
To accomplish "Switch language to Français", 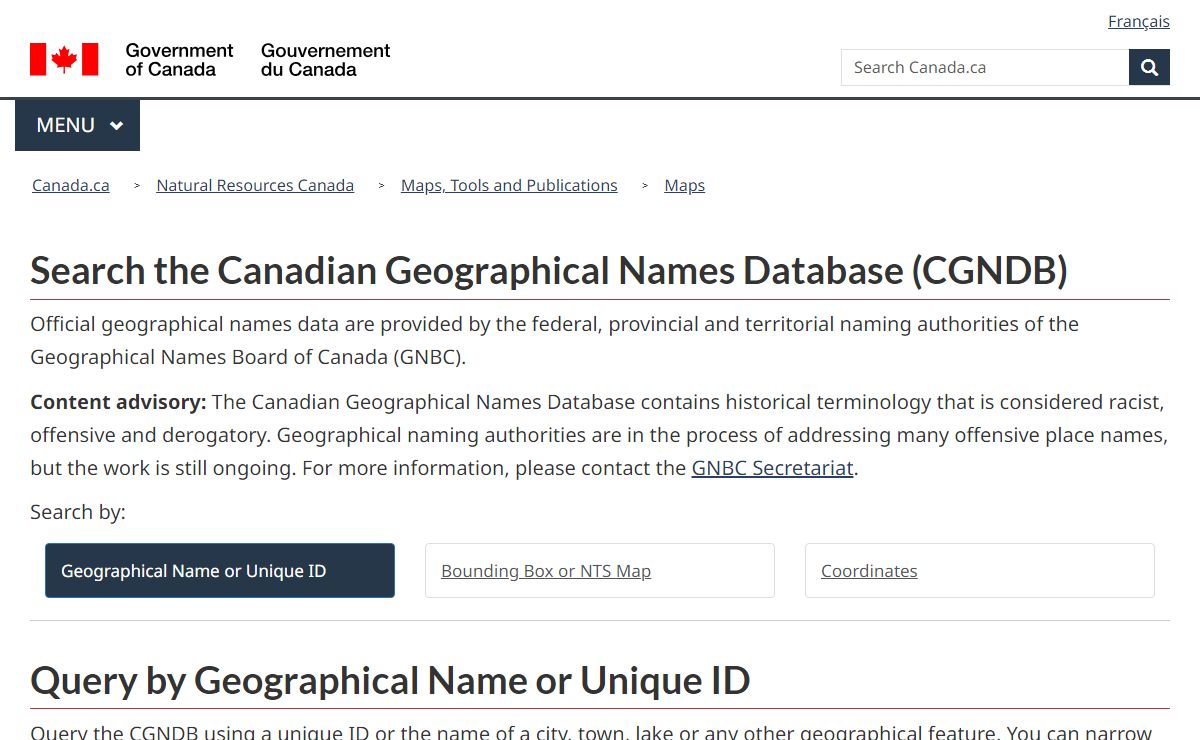I will click(x=1138, y=22).
